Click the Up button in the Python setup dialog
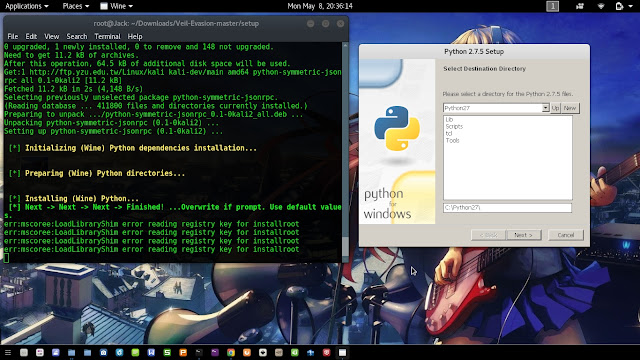The width and height of the screenshot is (640, 360). tap(555, 108)
